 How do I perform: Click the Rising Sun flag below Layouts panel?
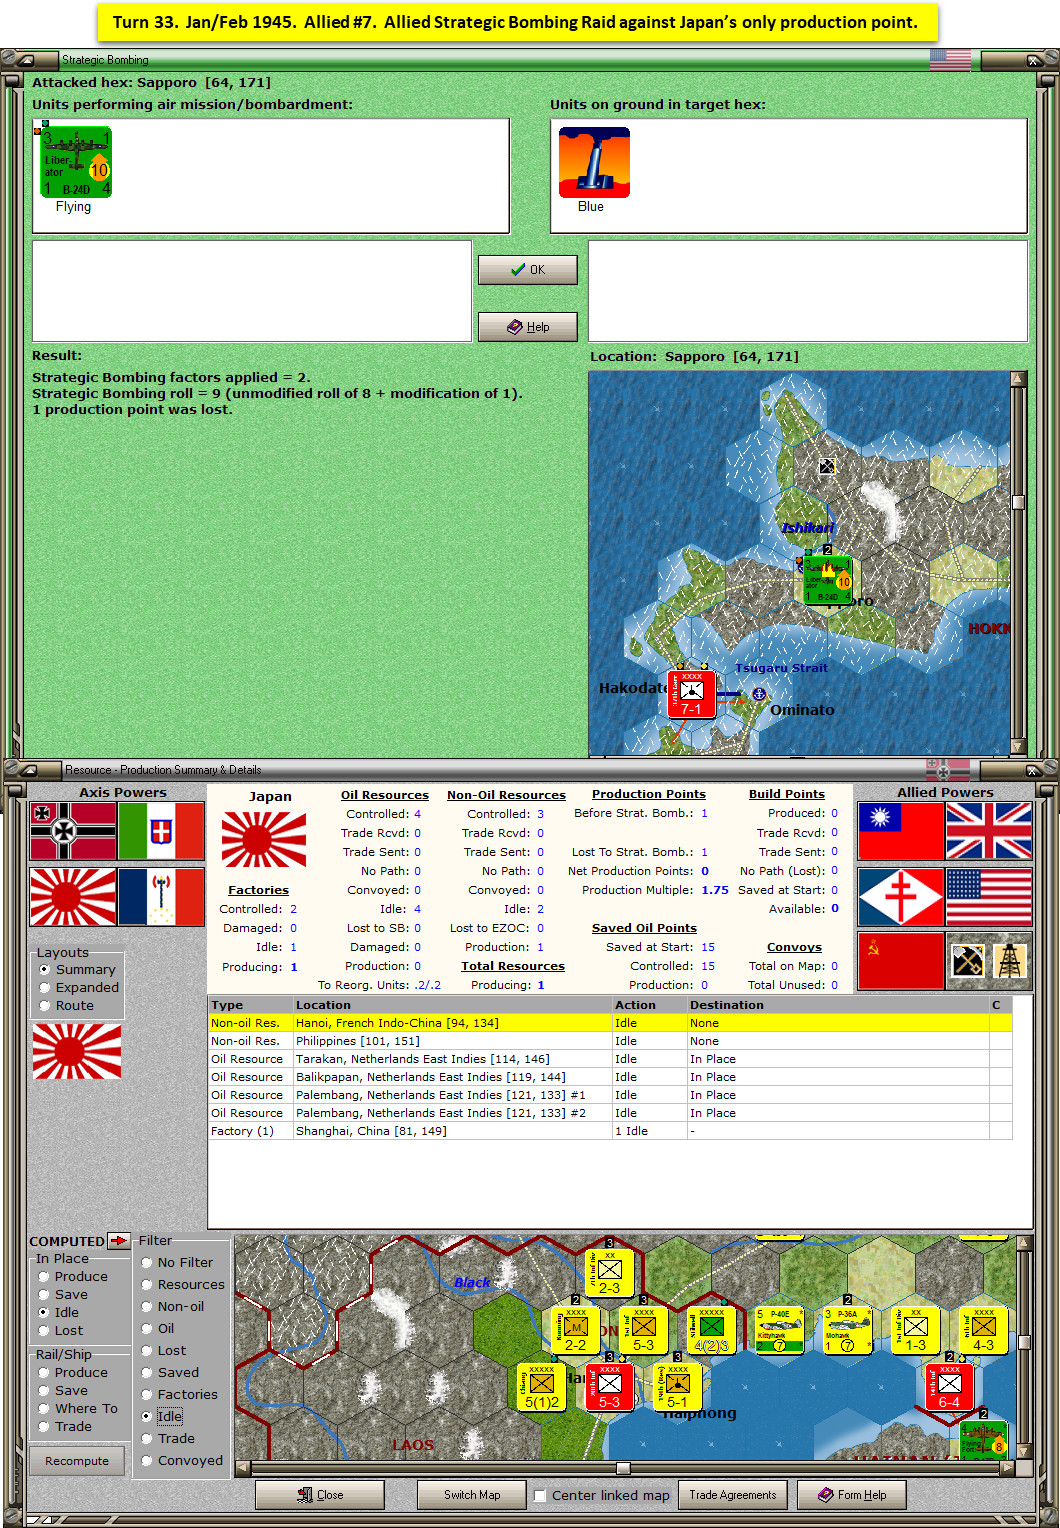coord(77,1051)
